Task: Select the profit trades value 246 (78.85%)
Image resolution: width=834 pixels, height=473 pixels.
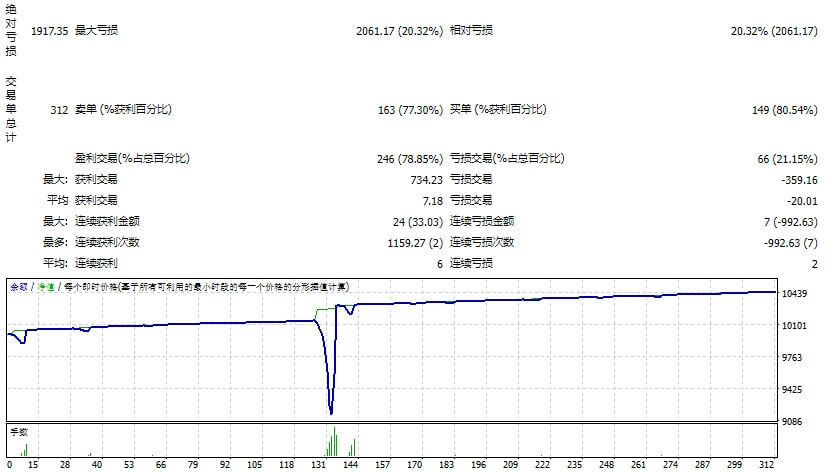Action: tap(410, 159)
